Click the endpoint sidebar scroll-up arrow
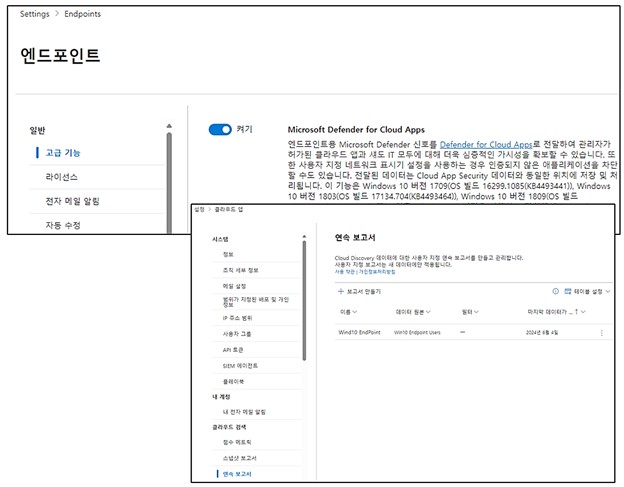Viewport: 624px width, 487px height. pos(169,126)
